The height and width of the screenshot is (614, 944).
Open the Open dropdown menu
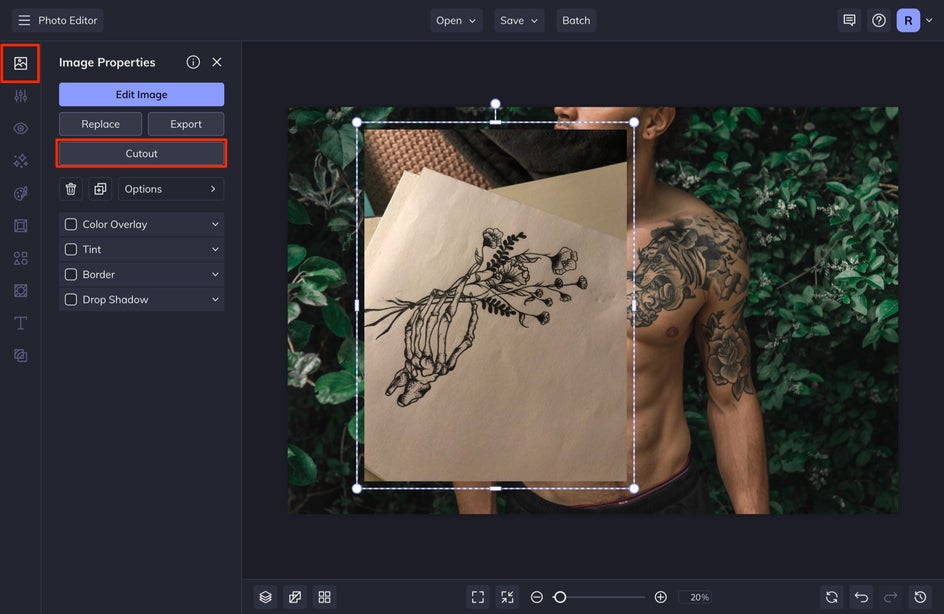[456, 20]
